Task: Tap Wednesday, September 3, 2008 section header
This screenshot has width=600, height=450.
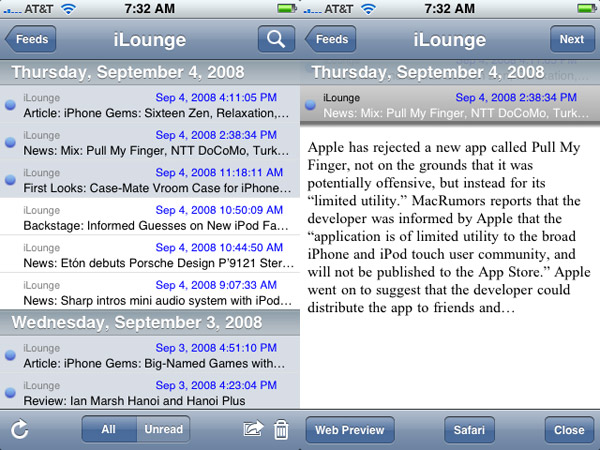Action: click(150, 323)
